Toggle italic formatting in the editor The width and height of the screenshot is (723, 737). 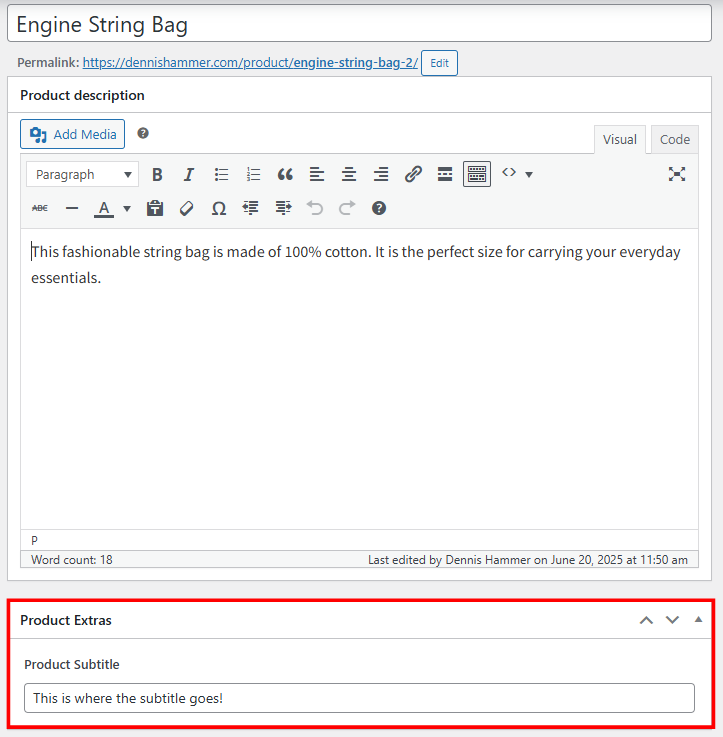(189, 174)
